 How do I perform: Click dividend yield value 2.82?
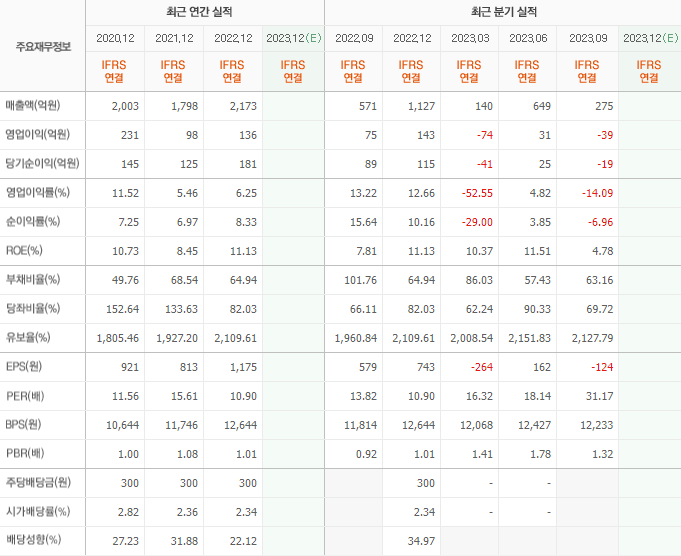pos(128,513)
